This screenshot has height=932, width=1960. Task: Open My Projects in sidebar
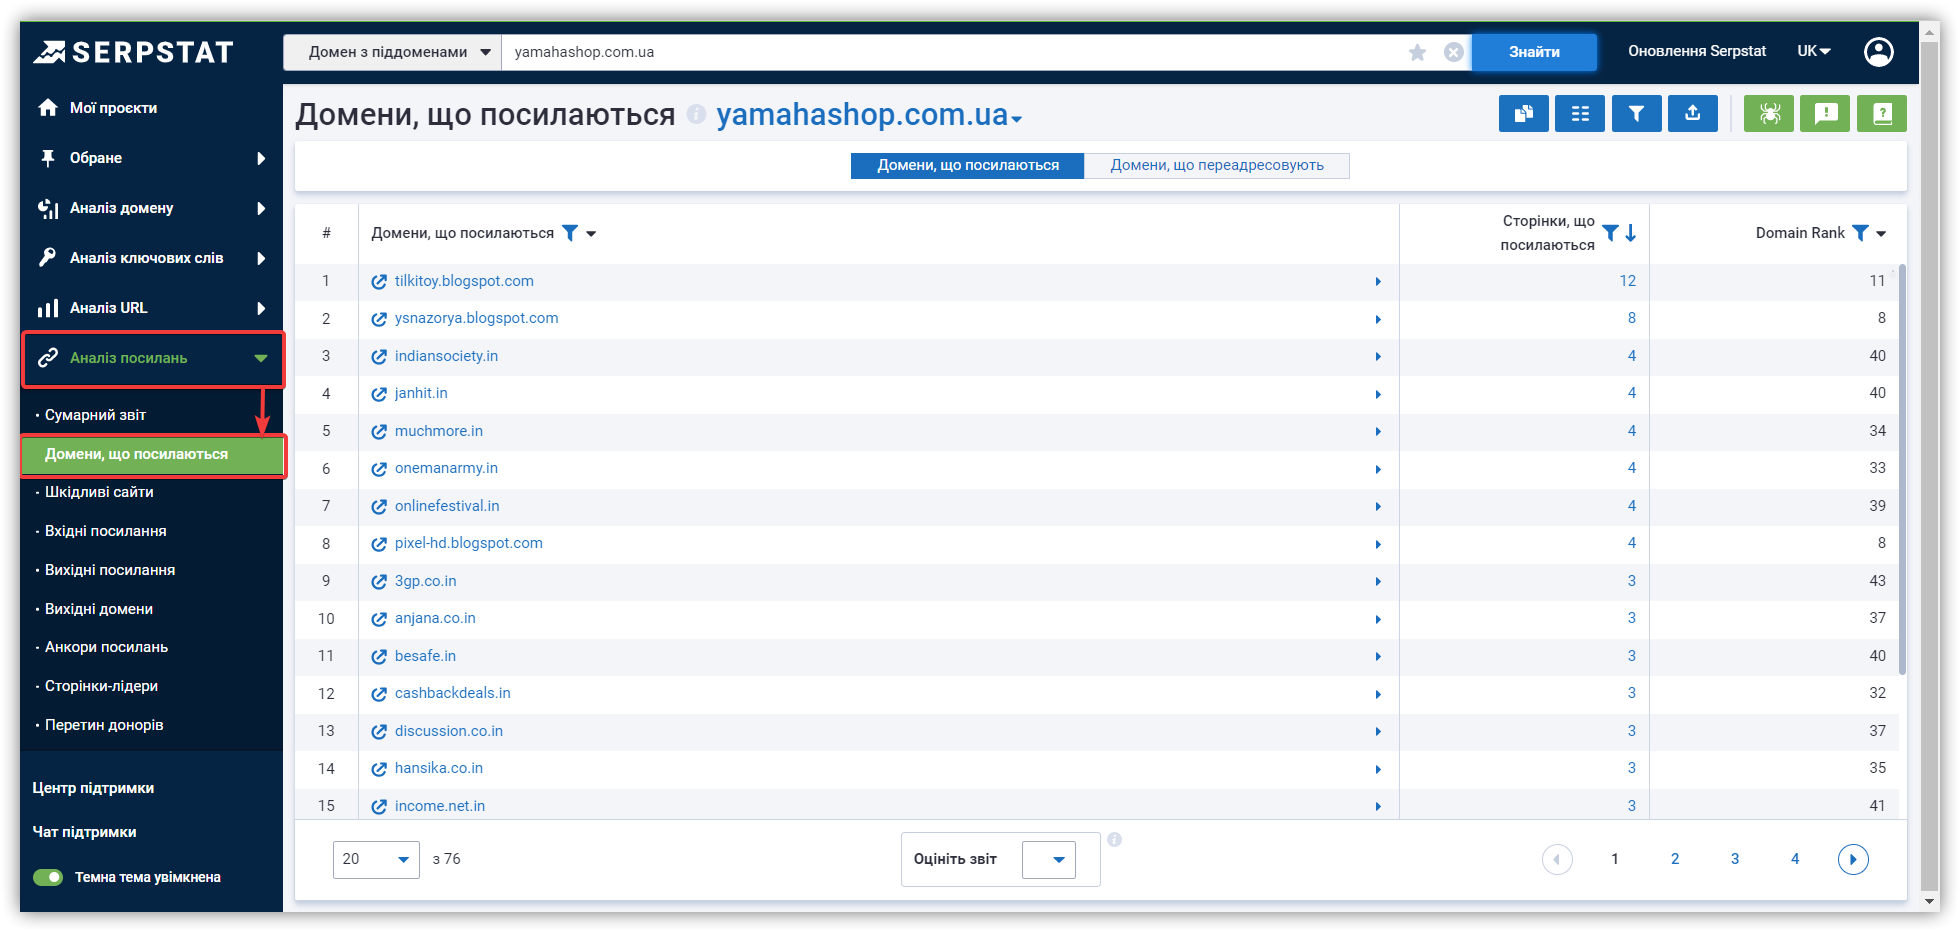pos(113,108)
